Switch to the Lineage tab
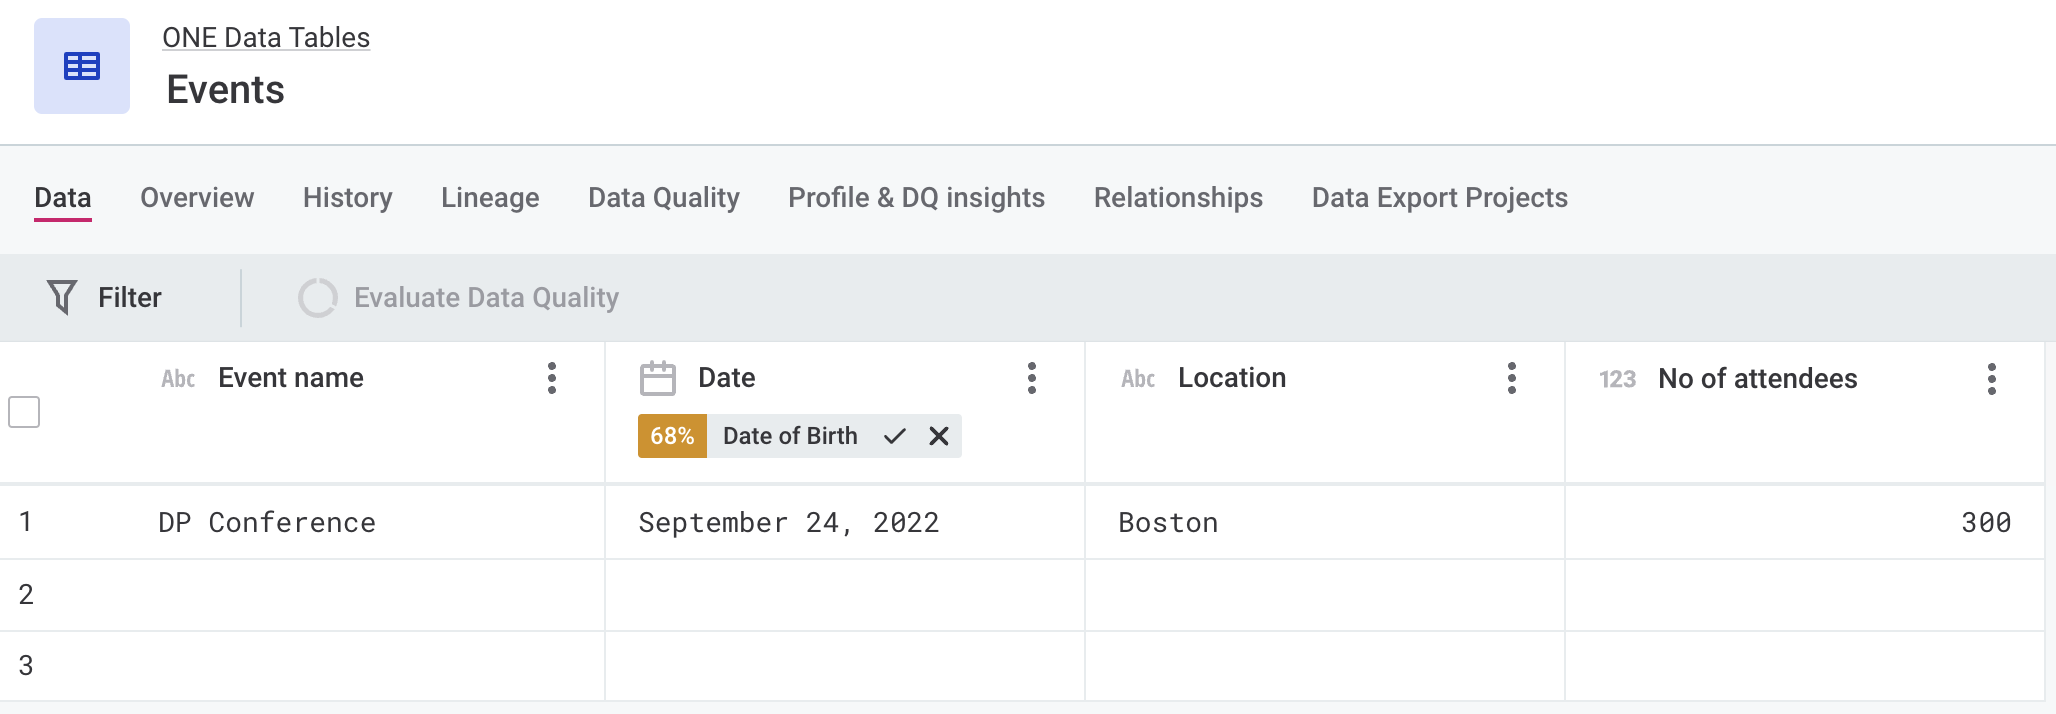This screenshot has height=714, width=2056. click(x=490, y=198)
